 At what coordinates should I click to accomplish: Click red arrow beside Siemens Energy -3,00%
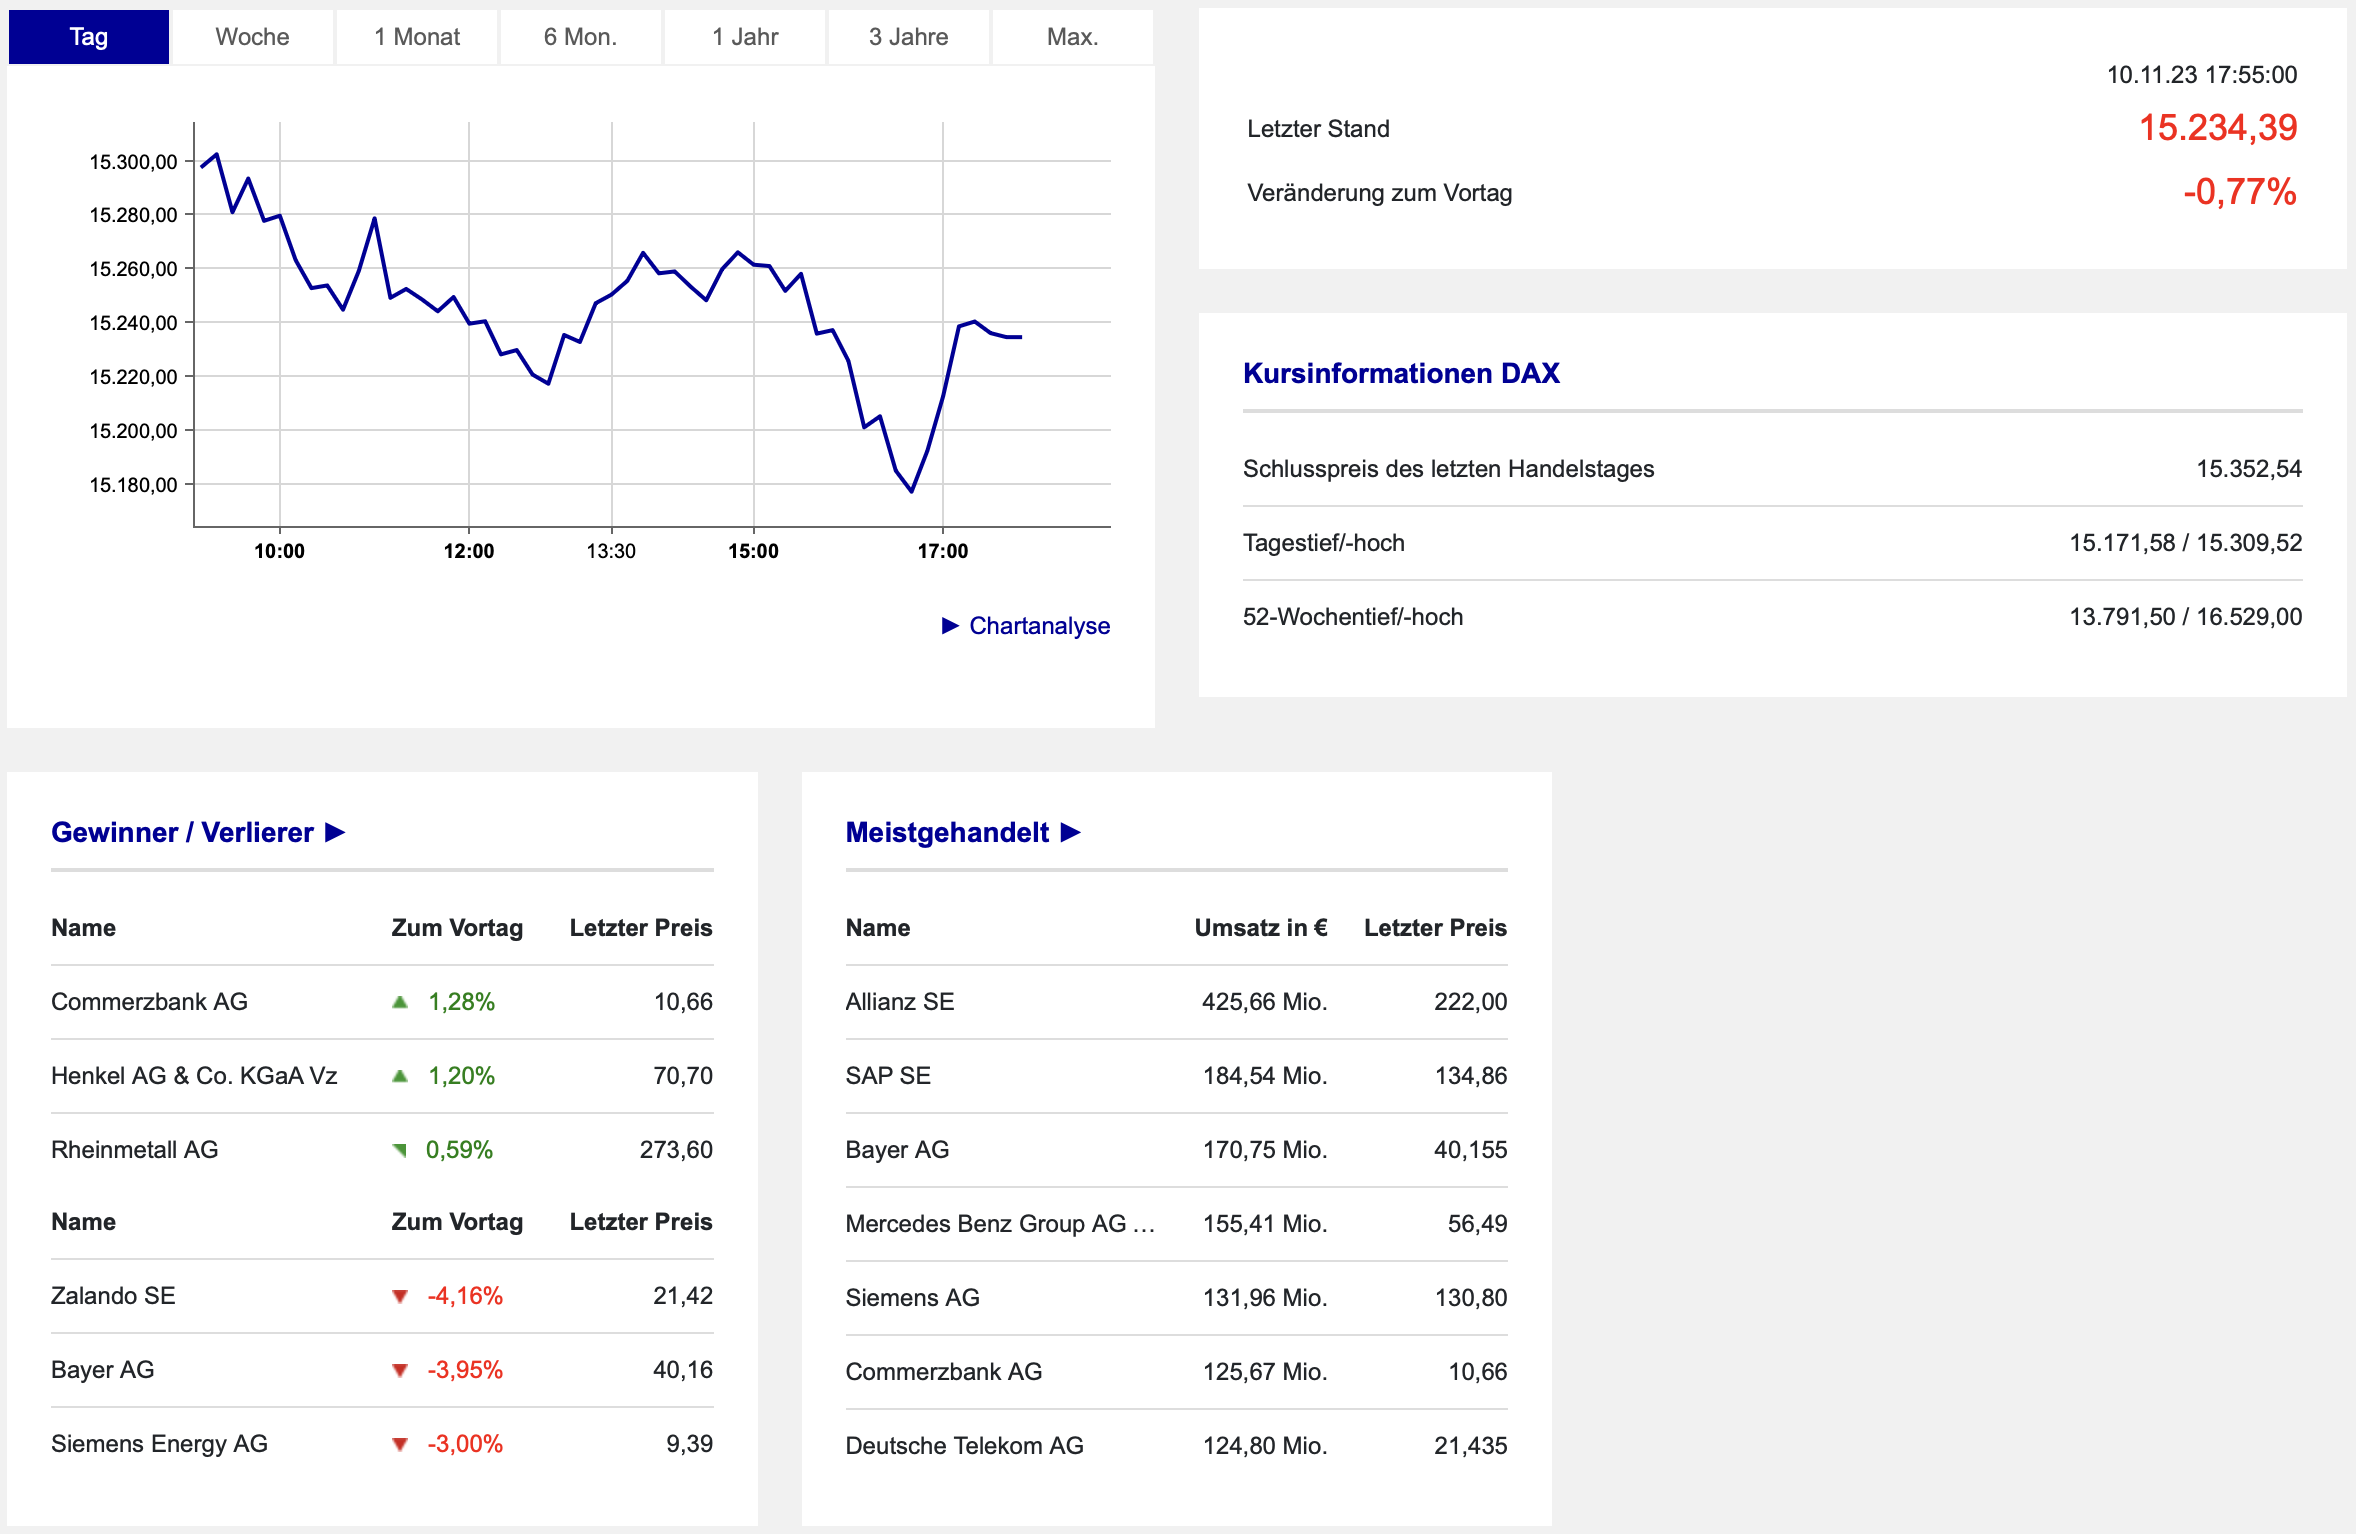tap(400, 1445)
